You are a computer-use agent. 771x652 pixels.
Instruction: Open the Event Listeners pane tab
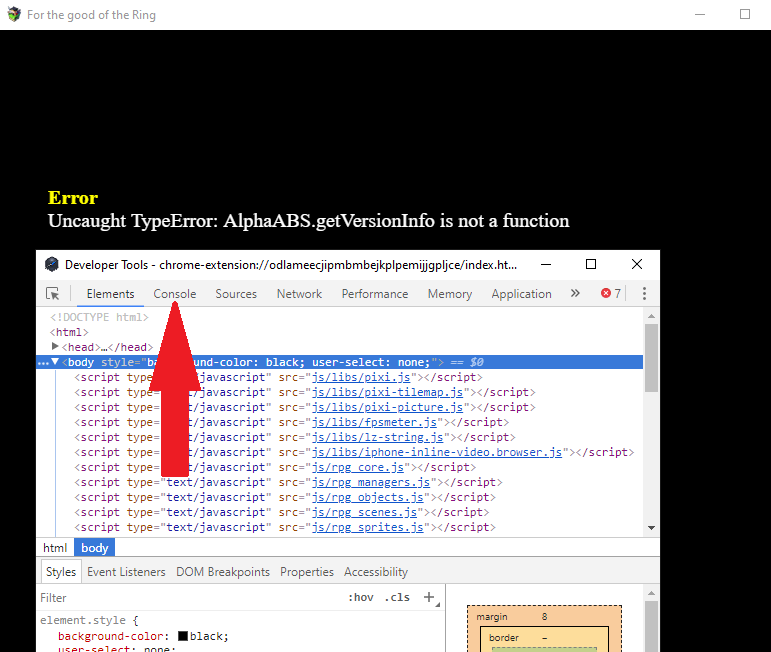(x=126, y=572)
